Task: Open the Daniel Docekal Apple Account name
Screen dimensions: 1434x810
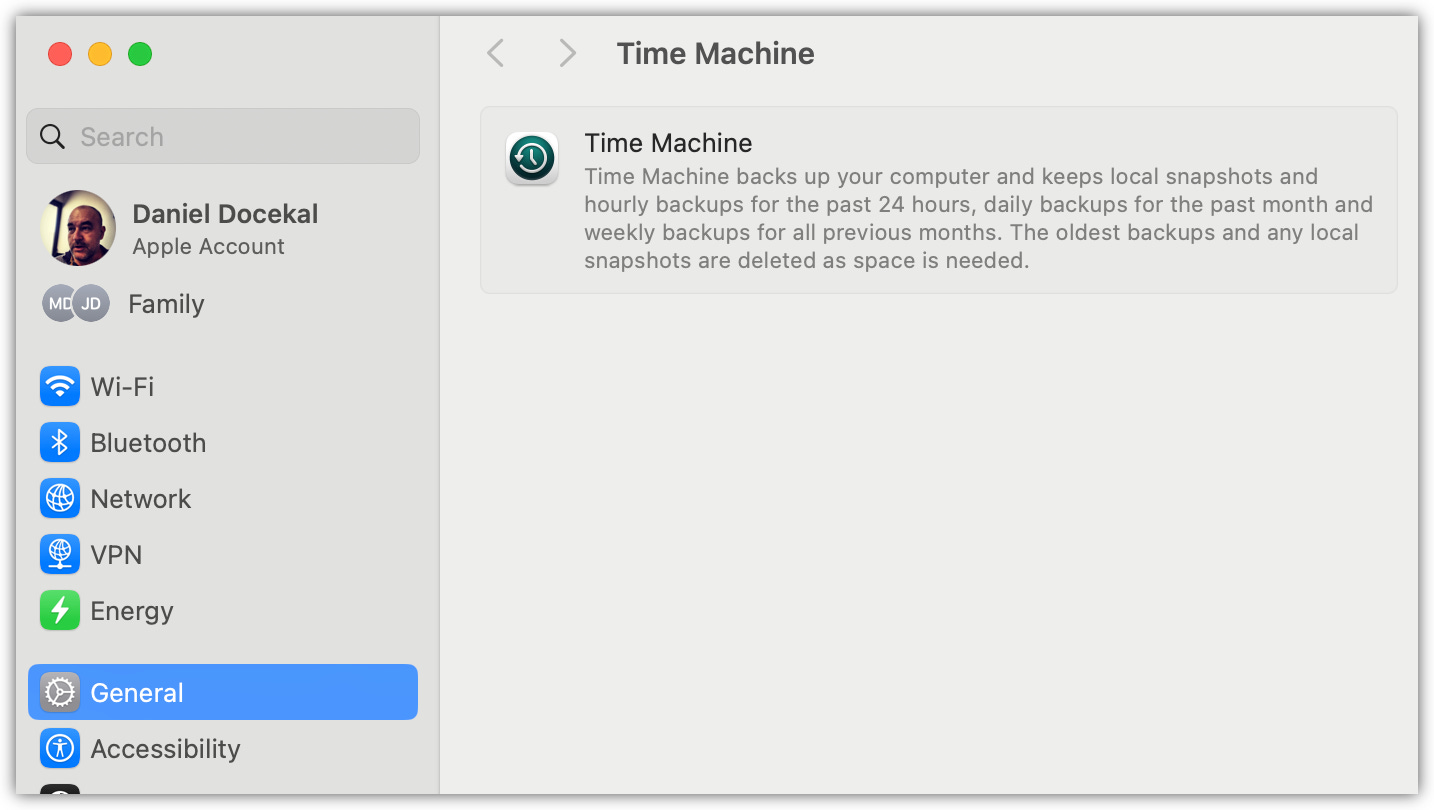Action: coord(225,214)
